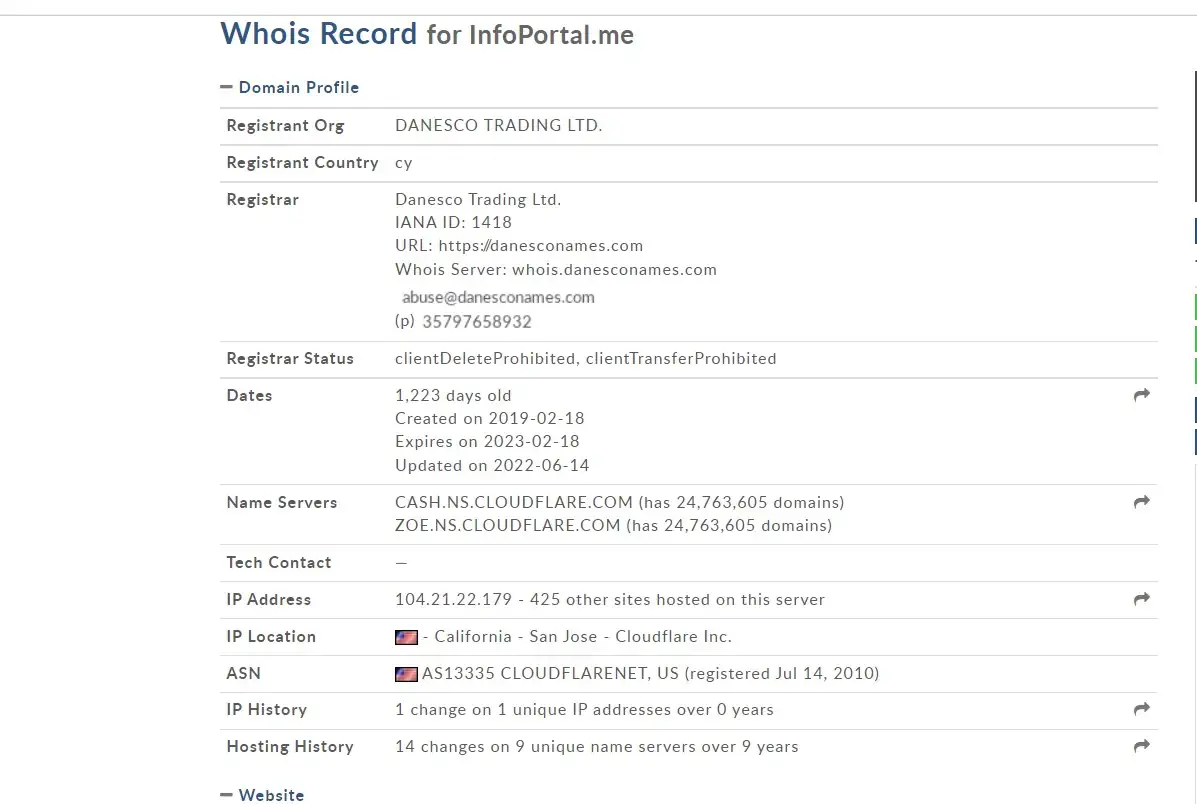1197x804 pixels.
Task: Click the IP History label
Action: 266,710
